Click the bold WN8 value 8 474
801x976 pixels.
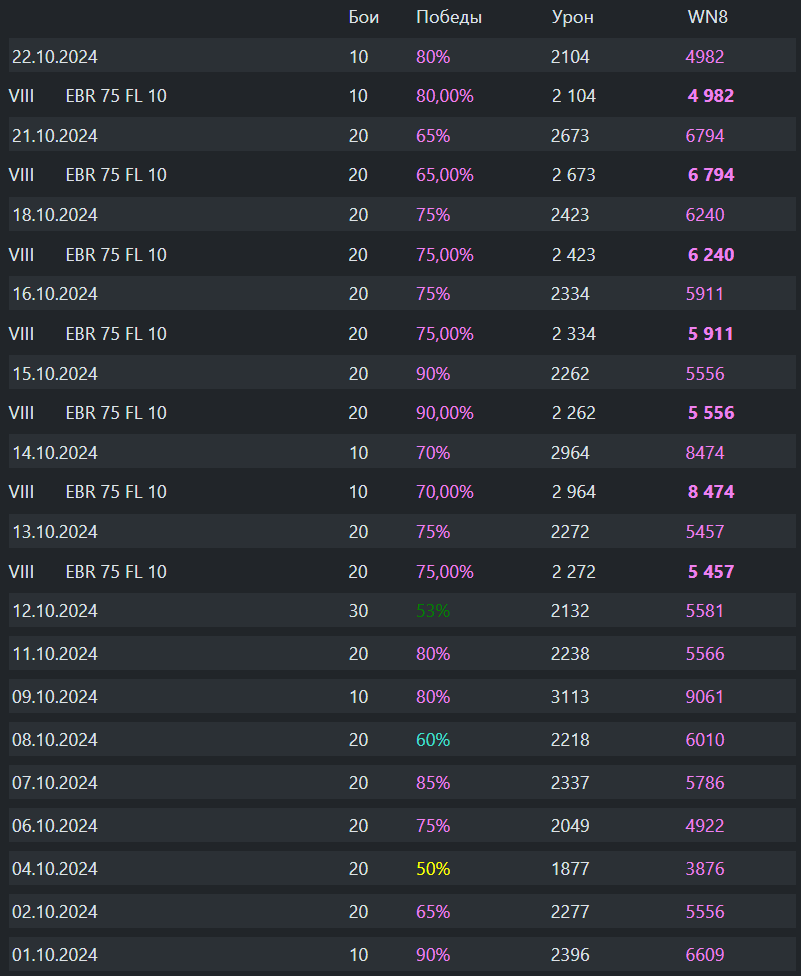coord(710,492)
